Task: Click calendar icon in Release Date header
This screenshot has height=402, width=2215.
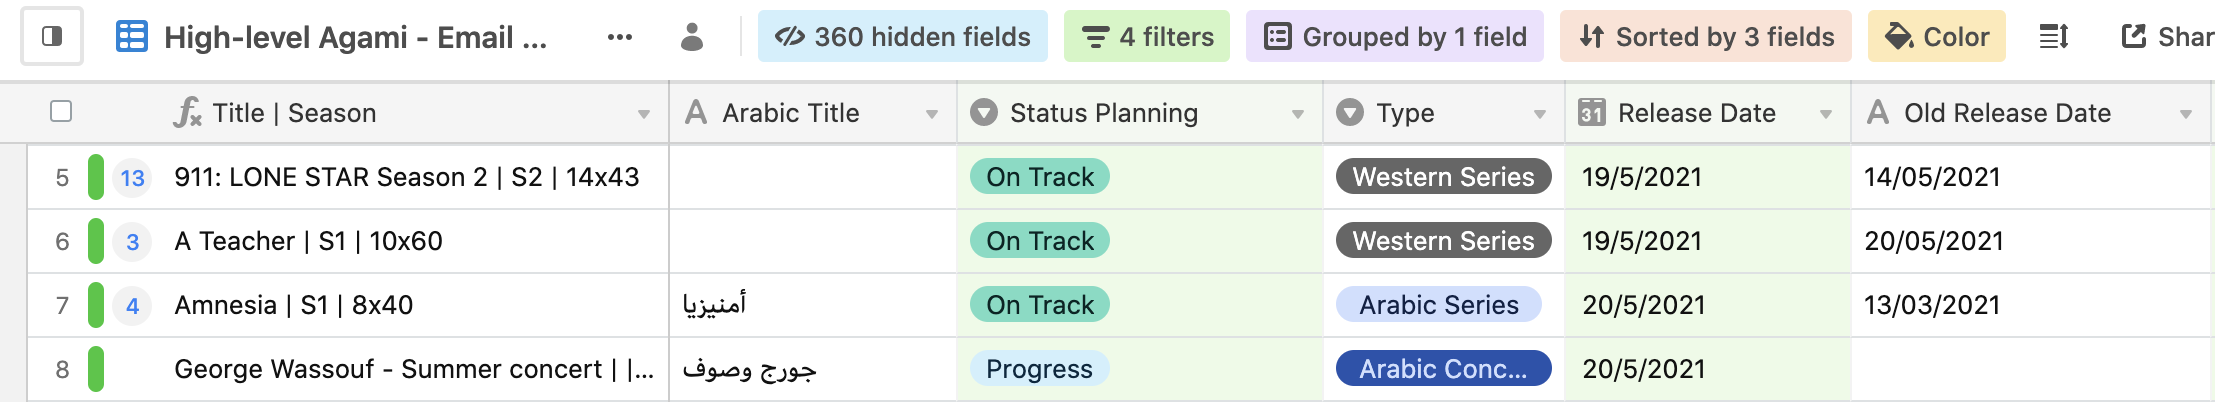Action: pos(1592,113)
